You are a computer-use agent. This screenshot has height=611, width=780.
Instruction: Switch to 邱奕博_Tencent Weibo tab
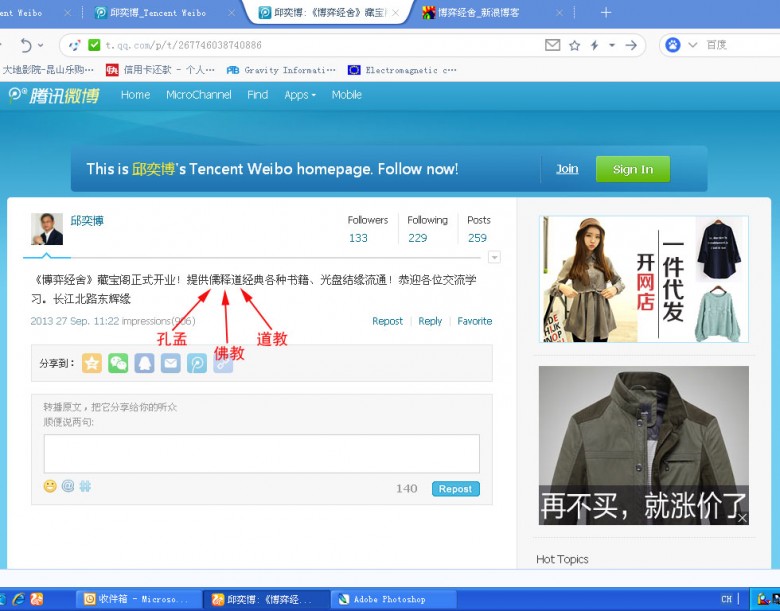click(158, 13)
